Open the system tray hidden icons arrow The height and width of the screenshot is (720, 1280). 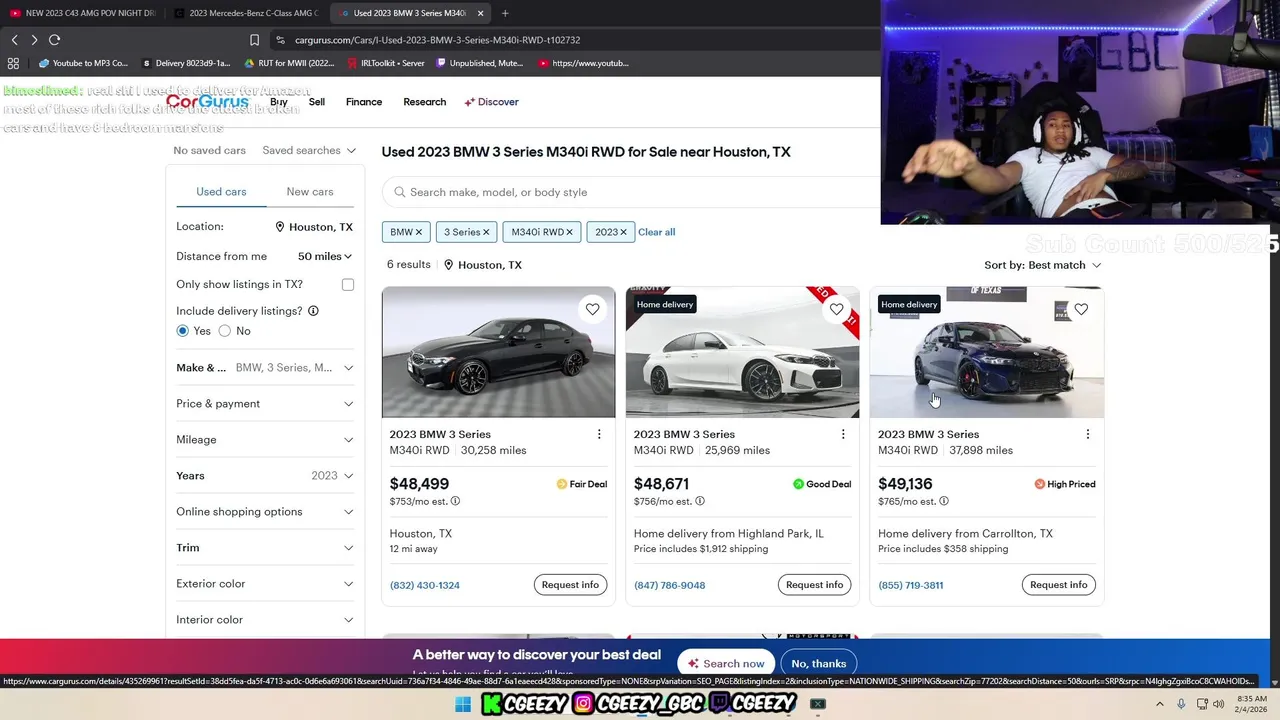(x=1160, y=704)
